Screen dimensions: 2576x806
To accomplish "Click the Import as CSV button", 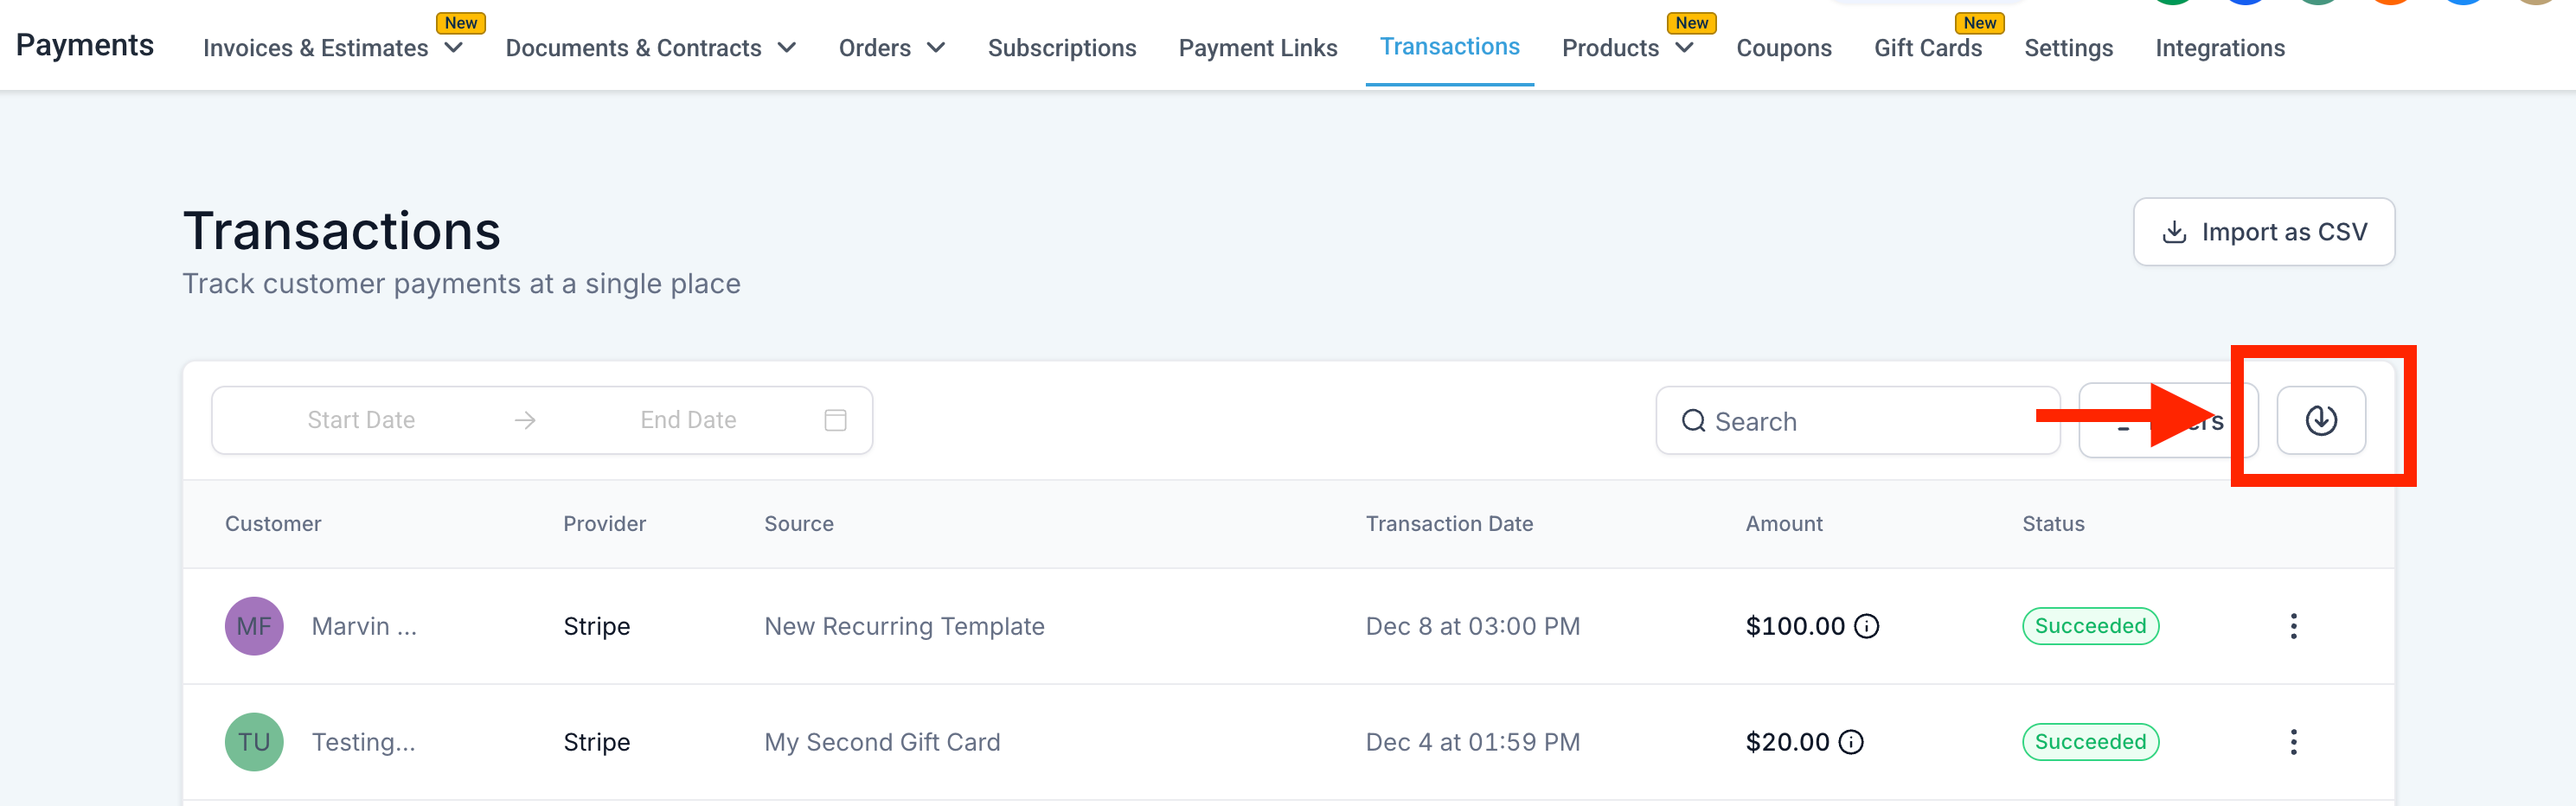I will pyautogui.click(x=2263, y=232).
